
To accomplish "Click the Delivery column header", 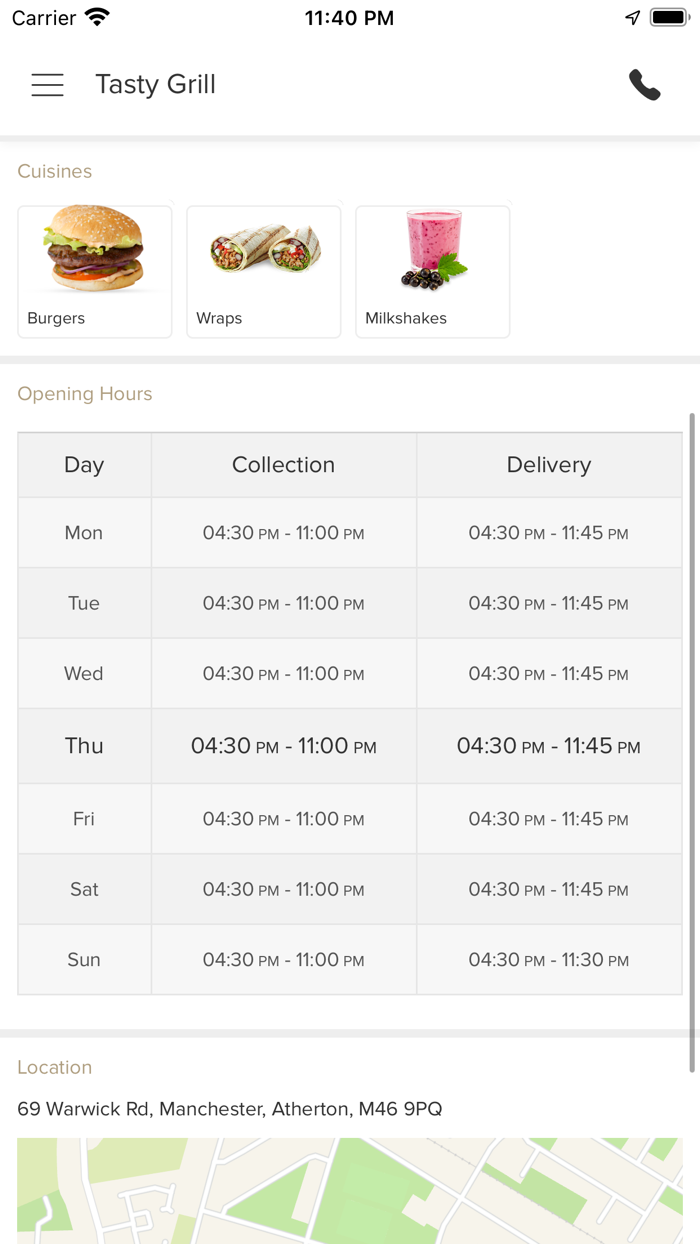I will pyautogui.click(x=549, y=465).
